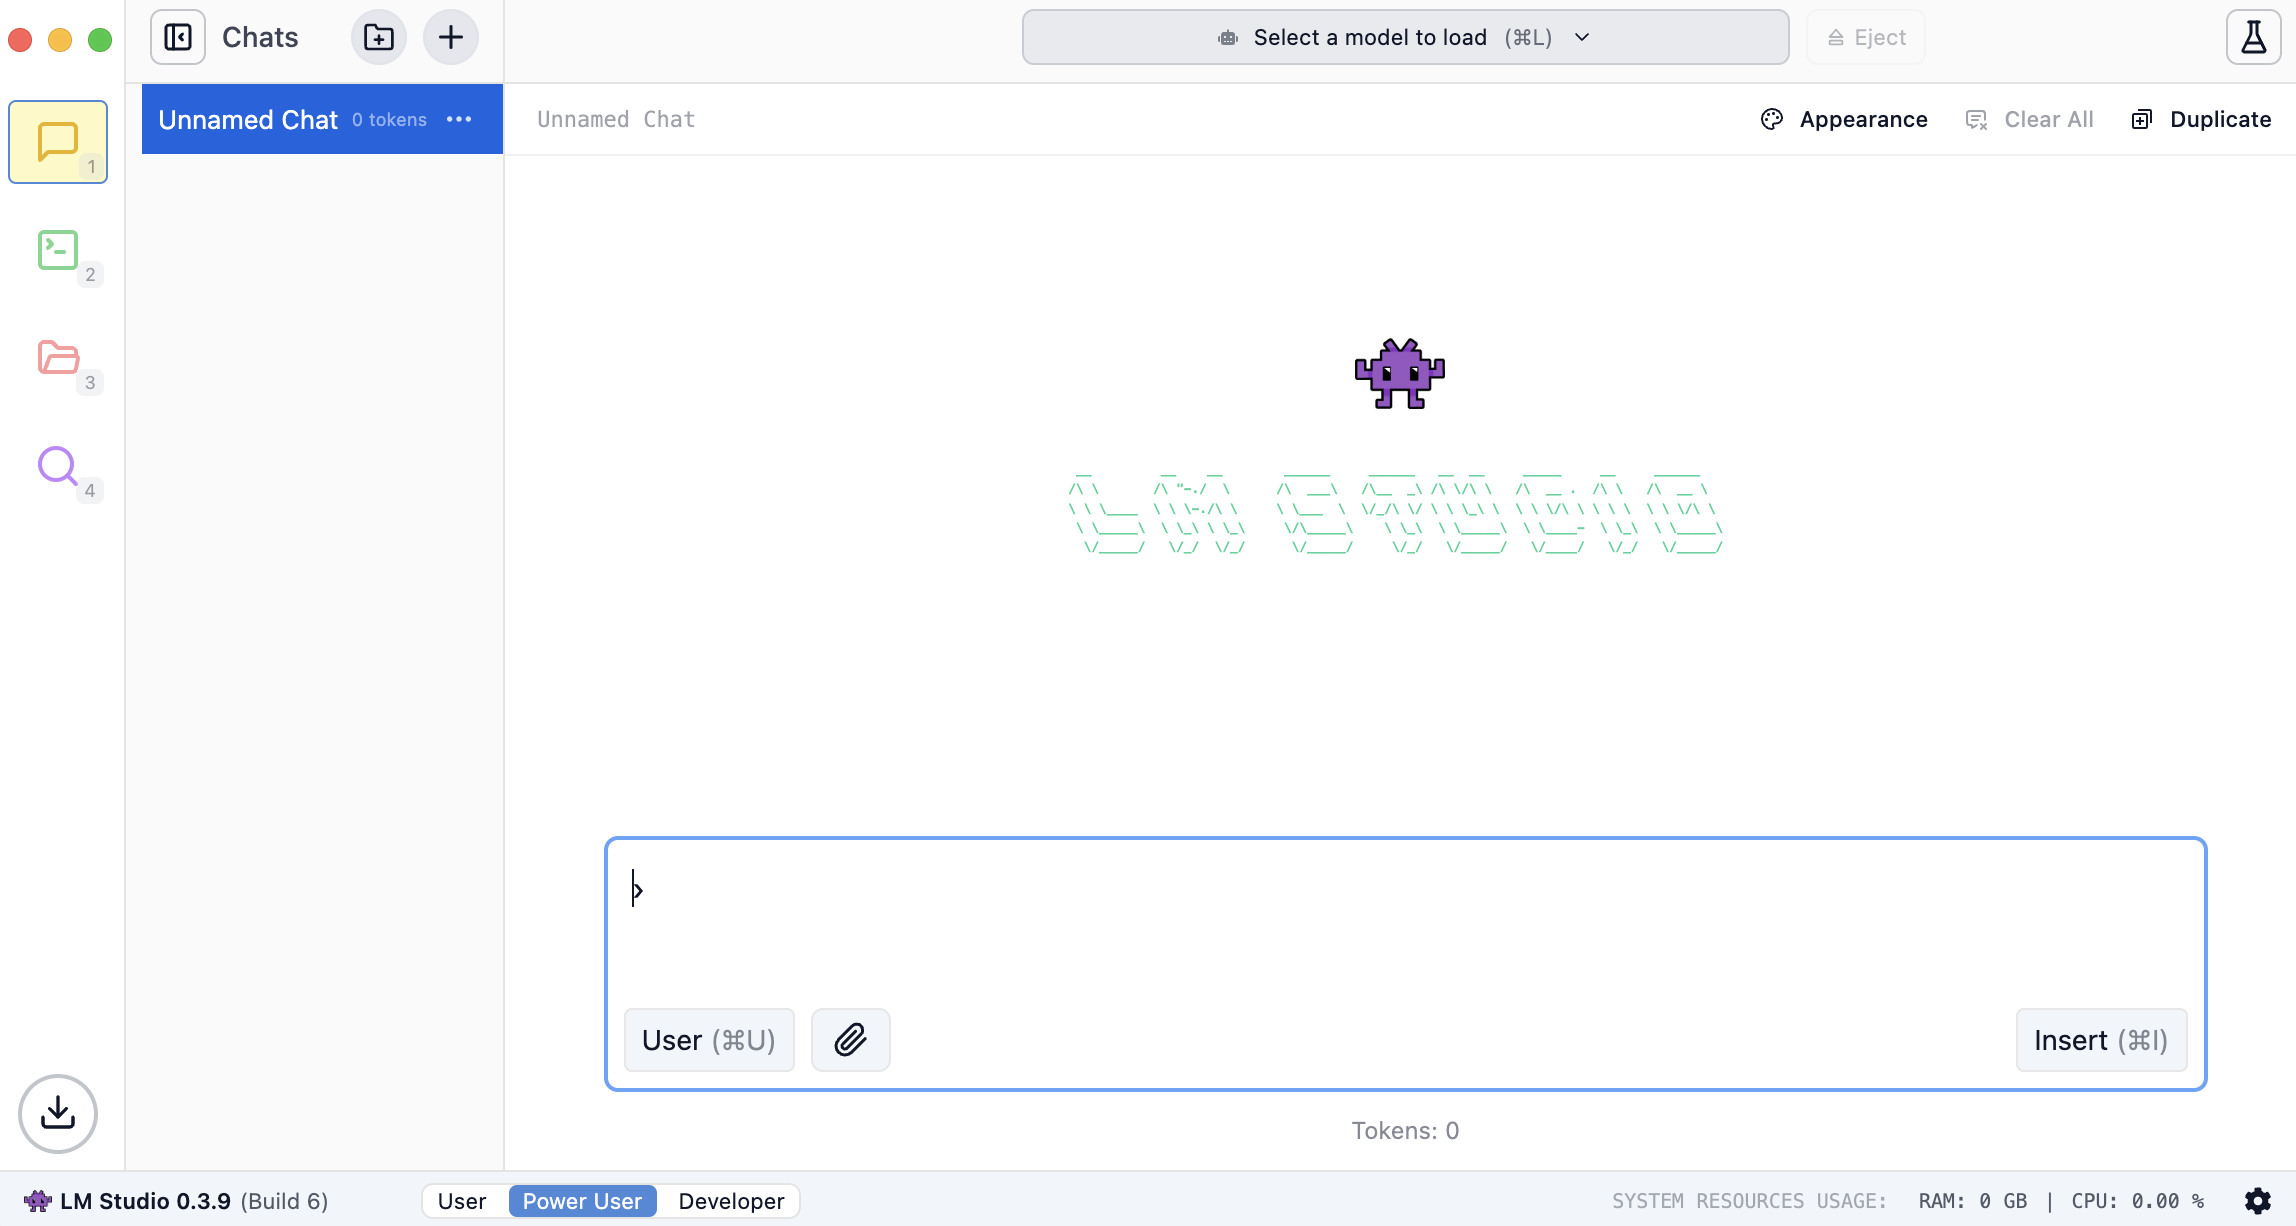
Task: Open the Developer terminal sidebar icon
Action: (x=58, y=250)
